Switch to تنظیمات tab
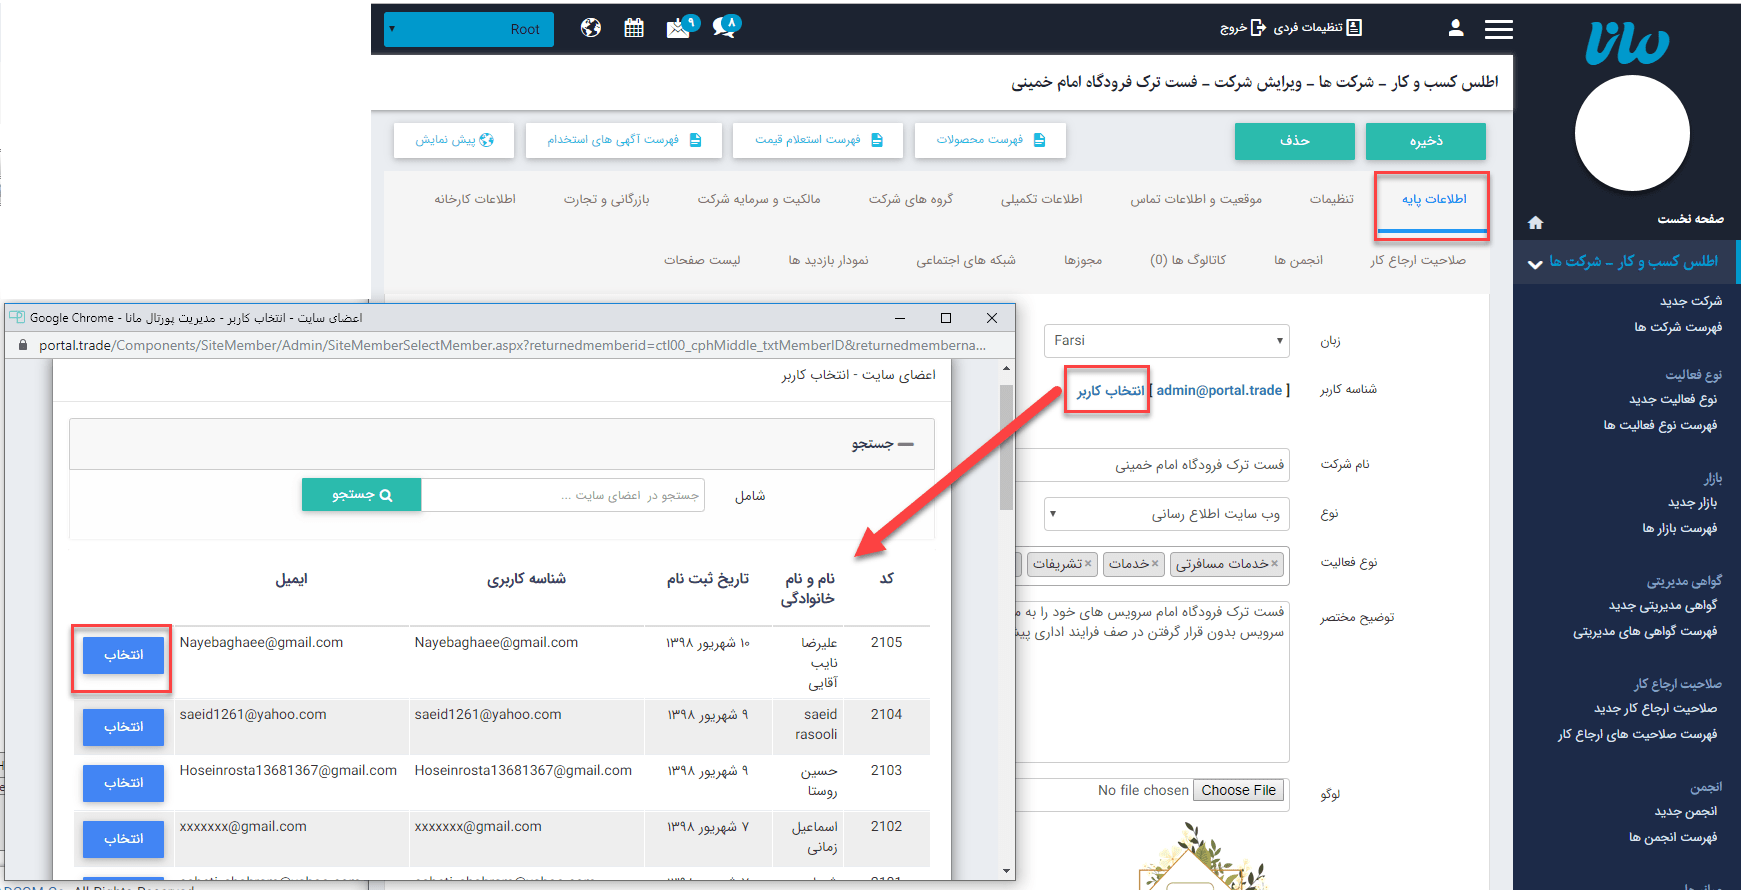This screenshot has width=1741, height=890. [x=1332, y=200]
